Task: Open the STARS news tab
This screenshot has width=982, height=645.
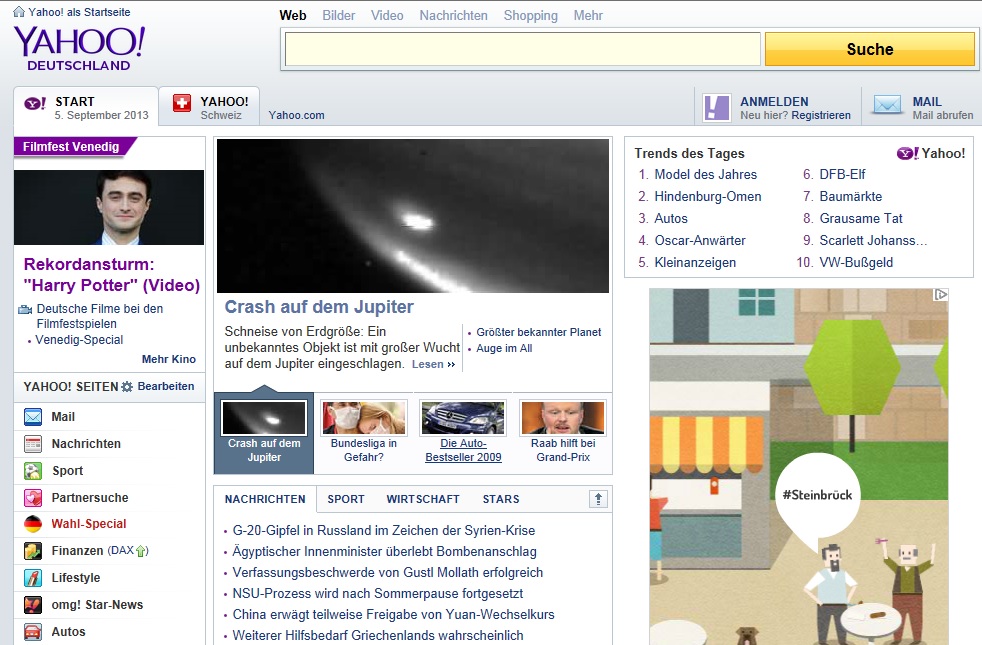Action: (x=501, y=499)
